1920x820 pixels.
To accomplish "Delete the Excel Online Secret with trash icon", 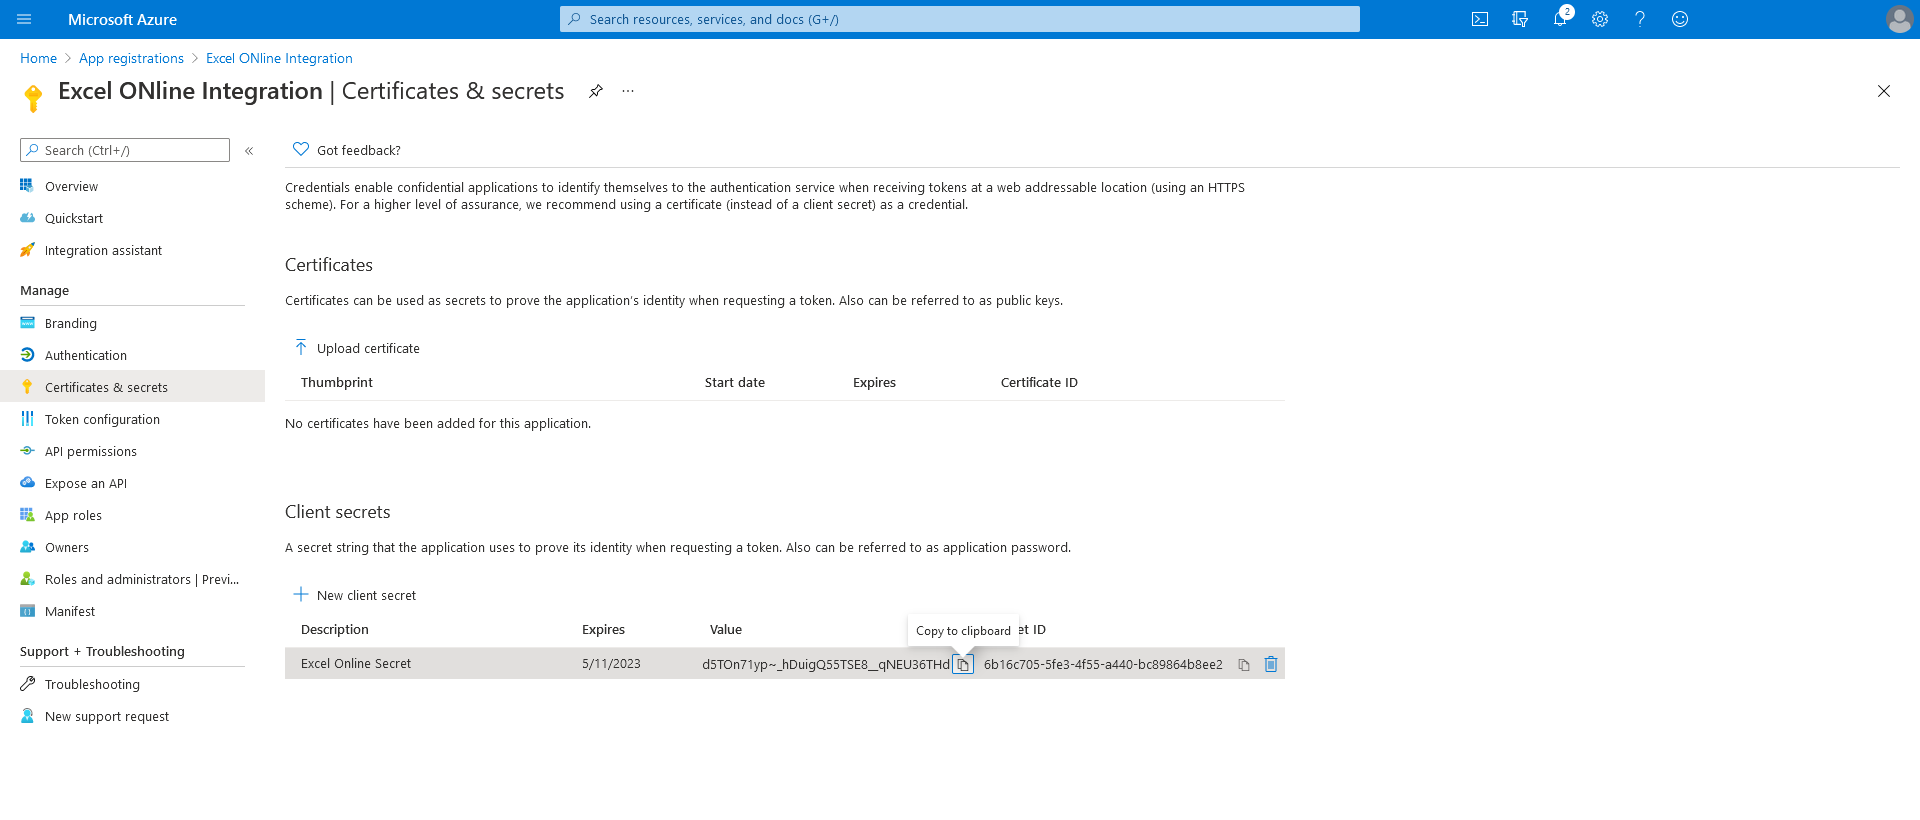I will (x=1271, y=664).
